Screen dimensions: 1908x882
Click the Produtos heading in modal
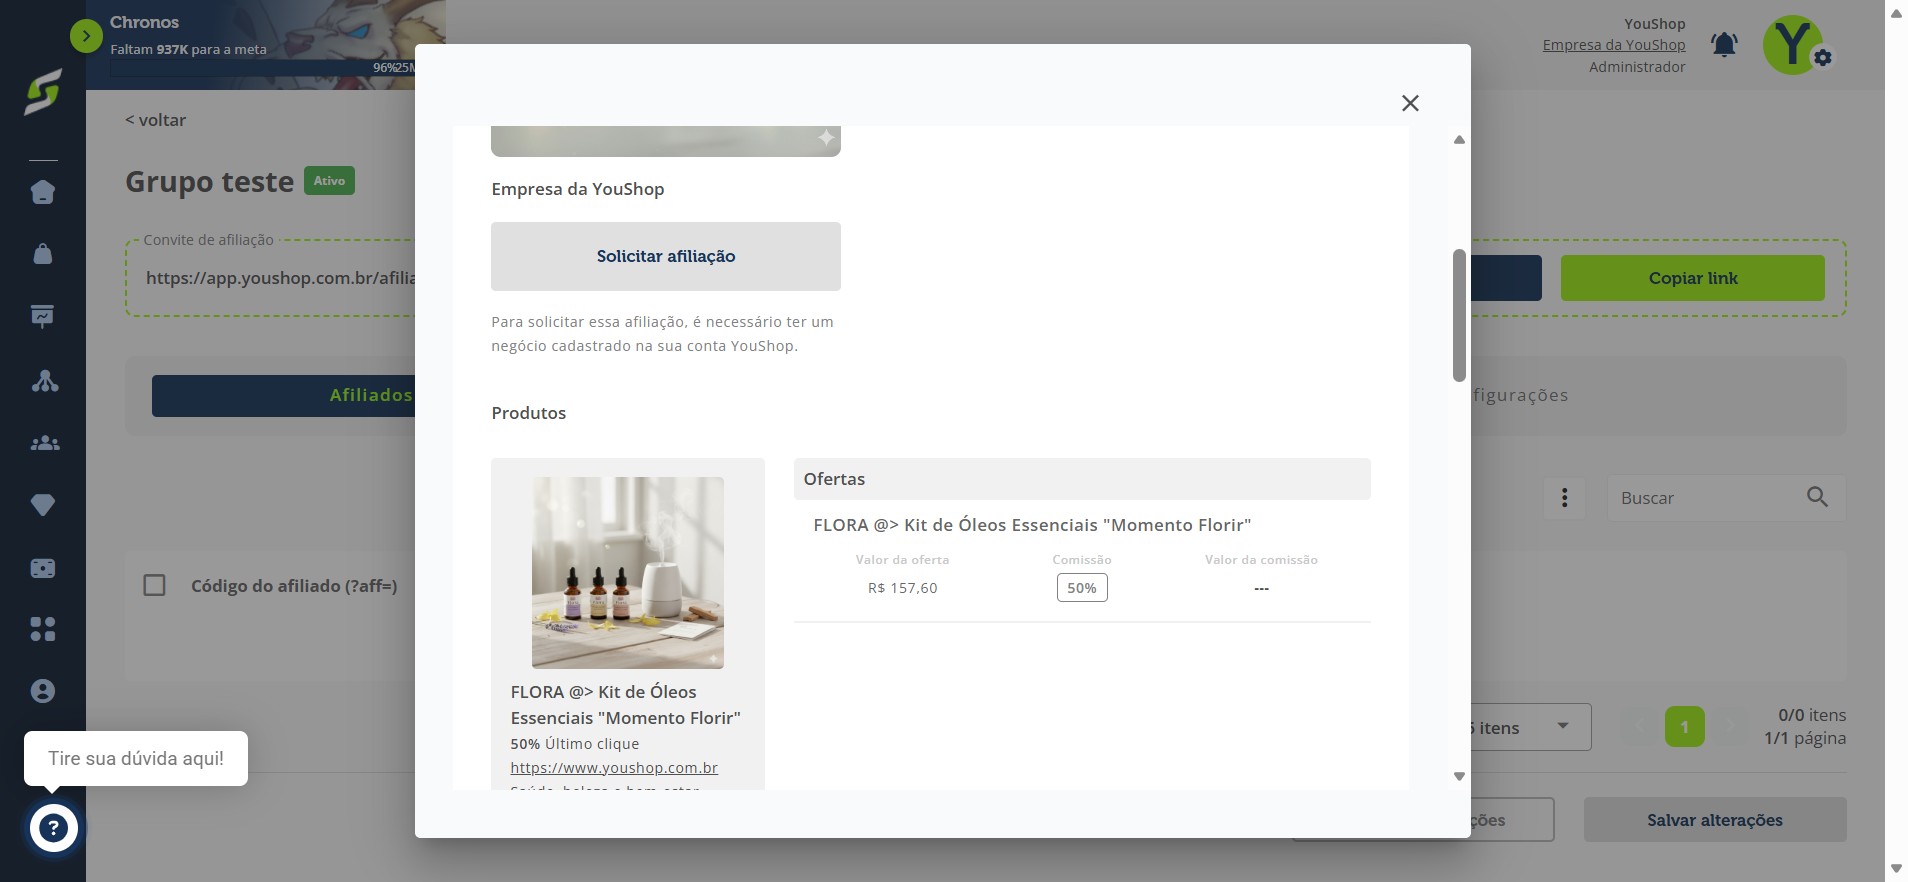[x=529, y=413]
